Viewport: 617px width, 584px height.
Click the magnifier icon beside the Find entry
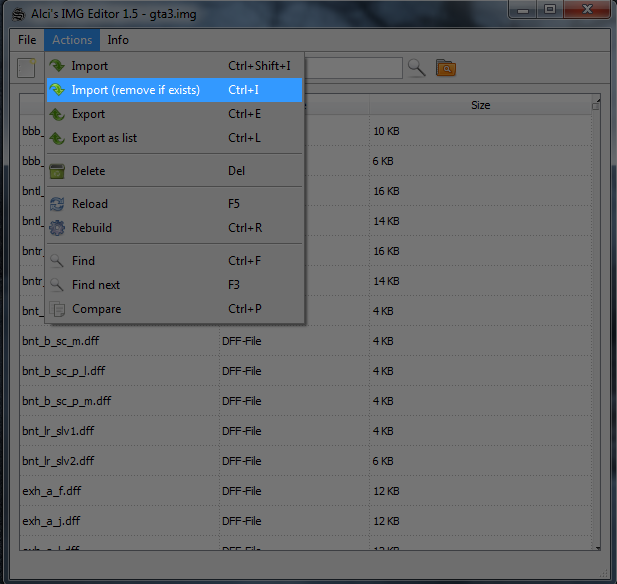[x=57, y=261]
